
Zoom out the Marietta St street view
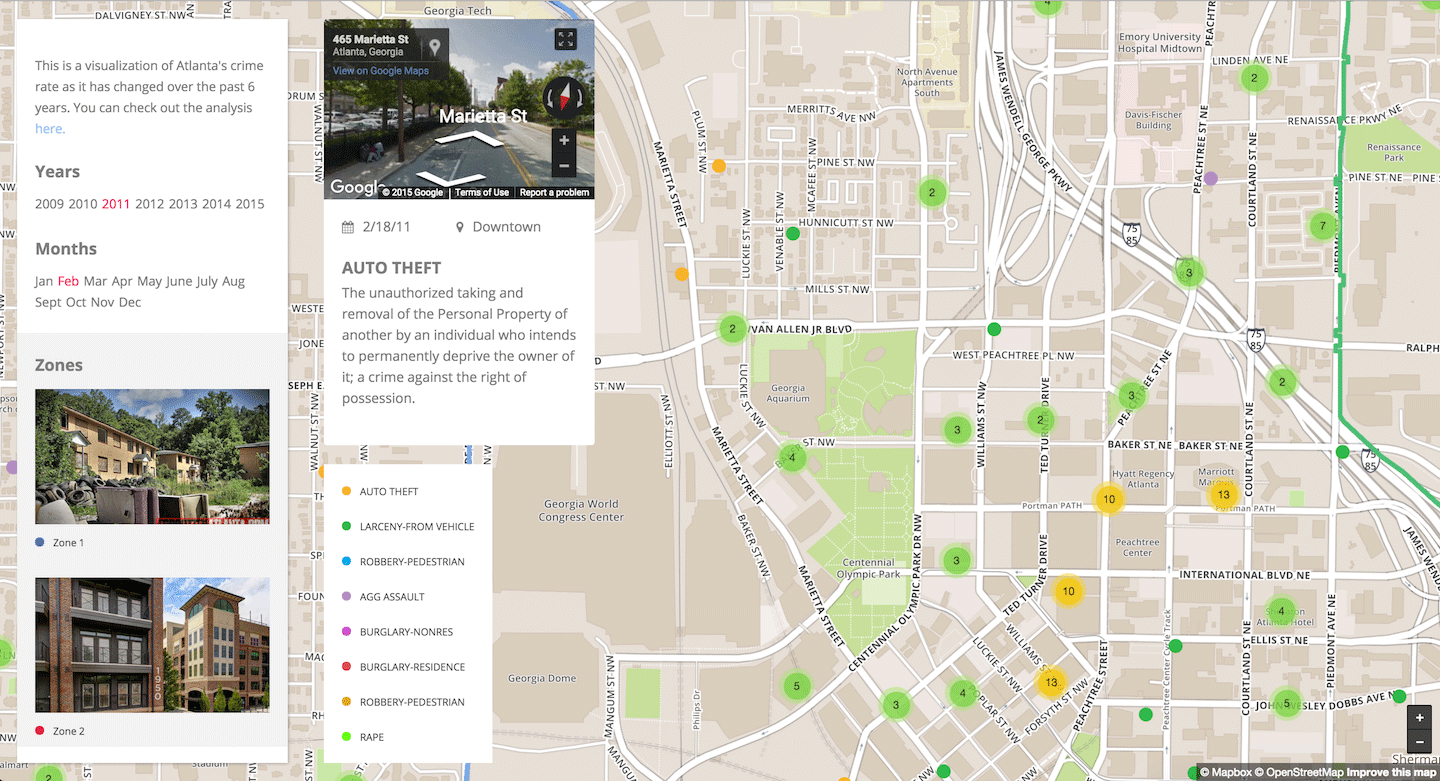click(x=564, y=165)
